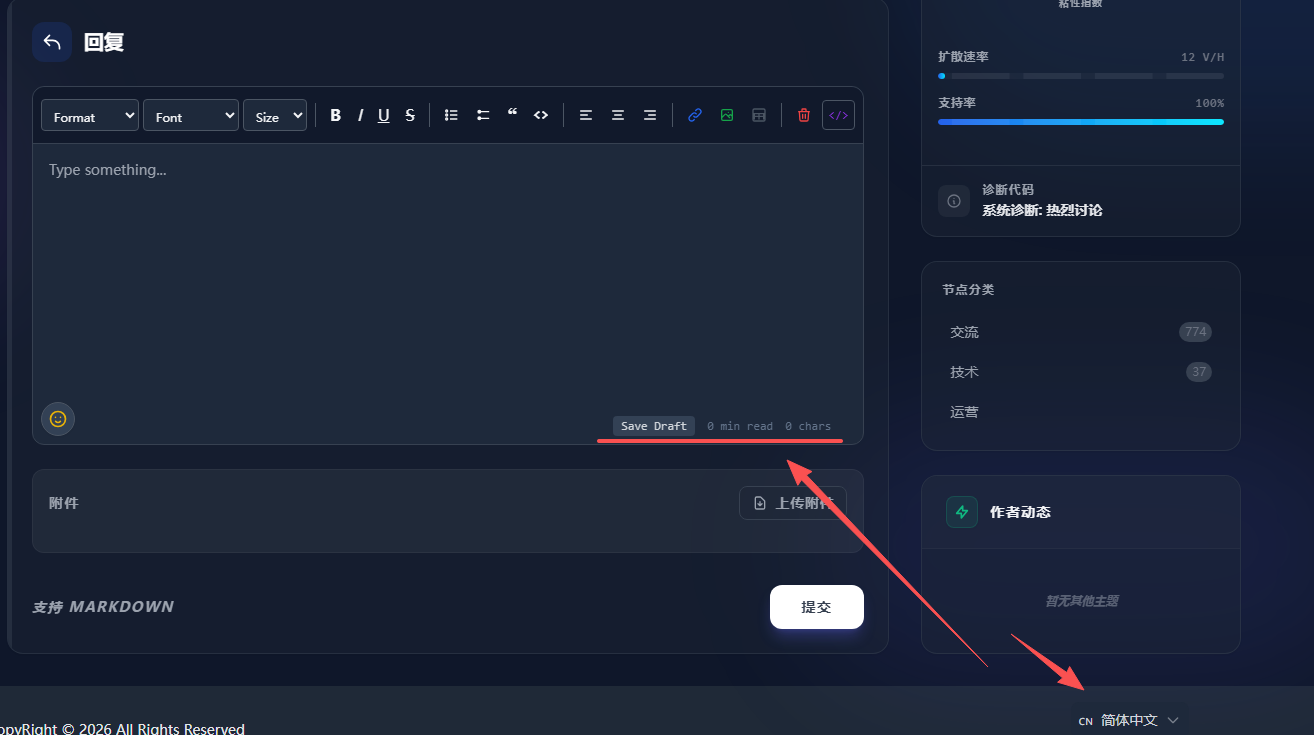1314x735 pixels.
Task: Insert a bulleted list
Action: [451, 115]
